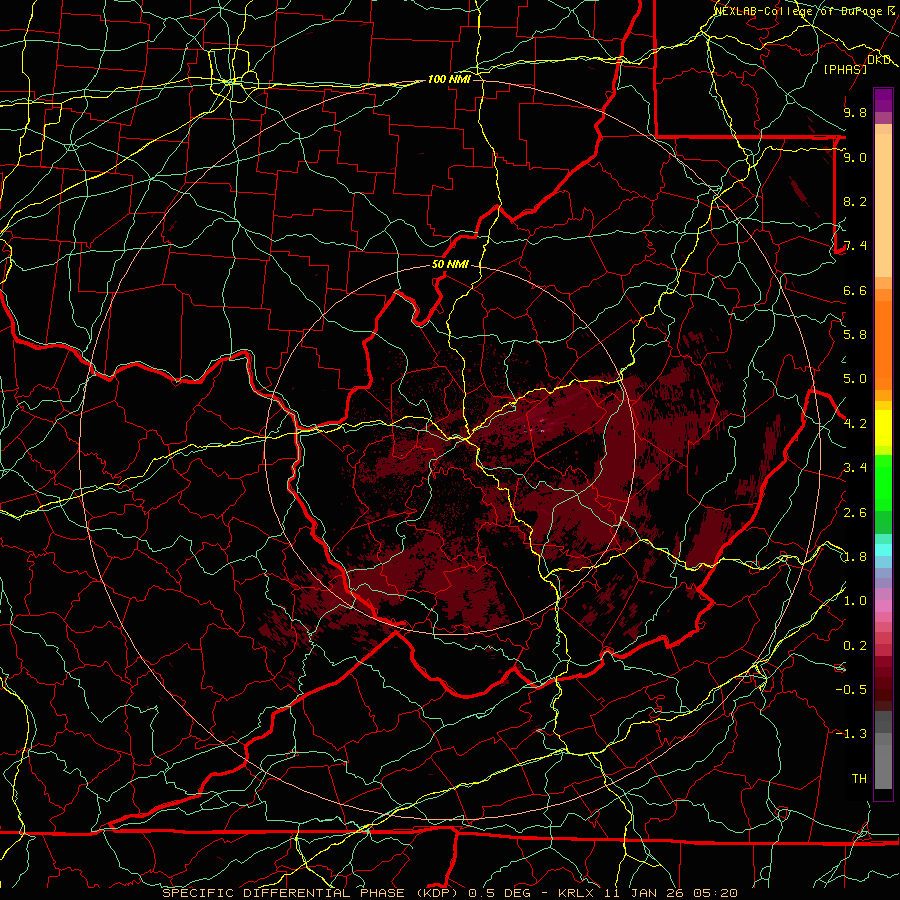This screenshot has height=900, width=900.
Task: Click the 5.0 scale label
Action: point(855,379)
